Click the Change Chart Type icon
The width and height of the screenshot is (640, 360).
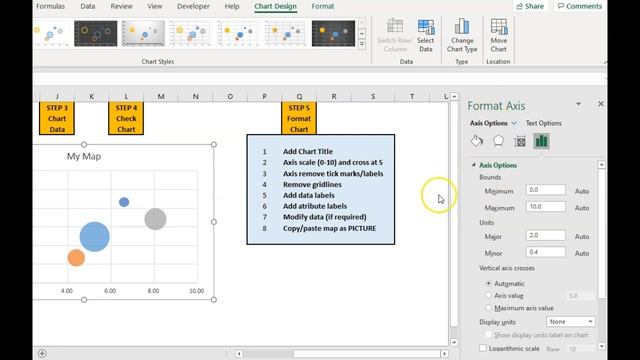(462, 36)
